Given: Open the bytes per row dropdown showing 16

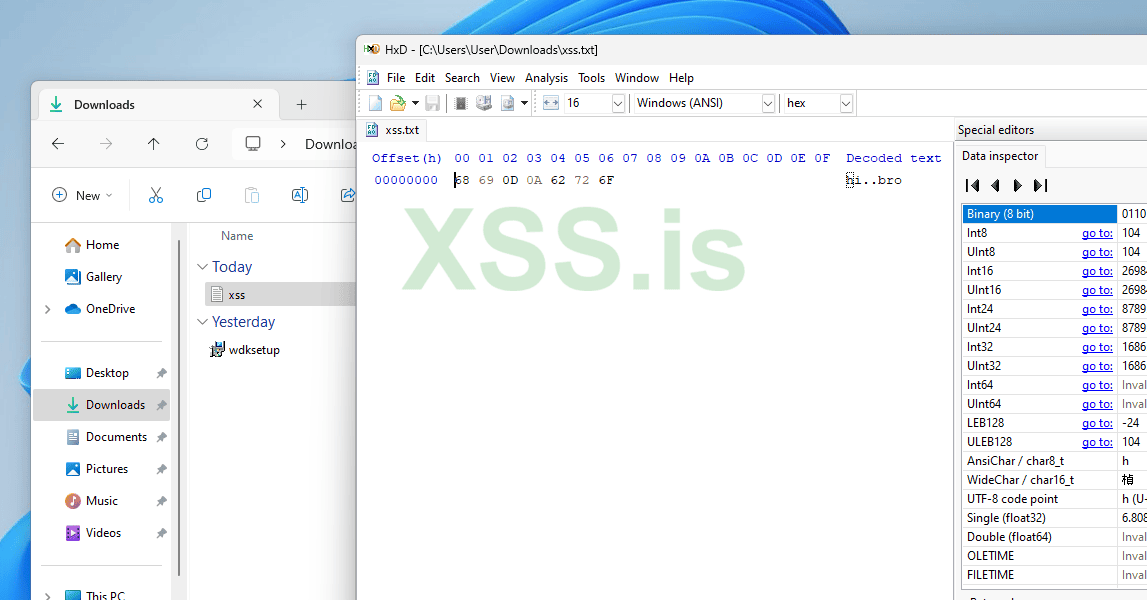Looking at the screenshot, I should point(617,103).
